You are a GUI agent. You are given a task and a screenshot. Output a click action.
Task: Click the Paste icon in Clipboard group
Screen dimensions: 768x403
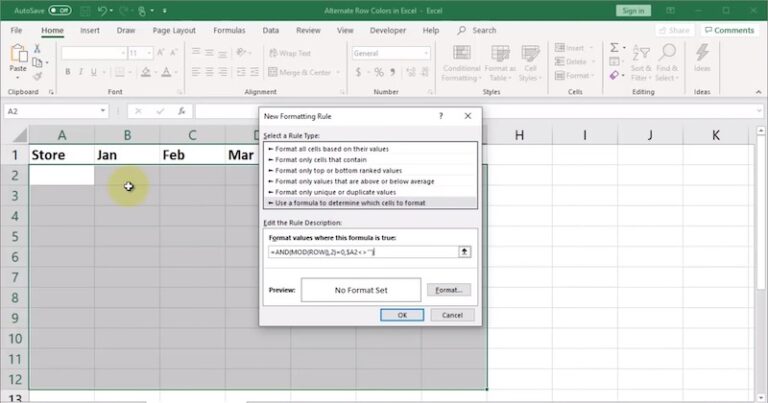(17, 54)
